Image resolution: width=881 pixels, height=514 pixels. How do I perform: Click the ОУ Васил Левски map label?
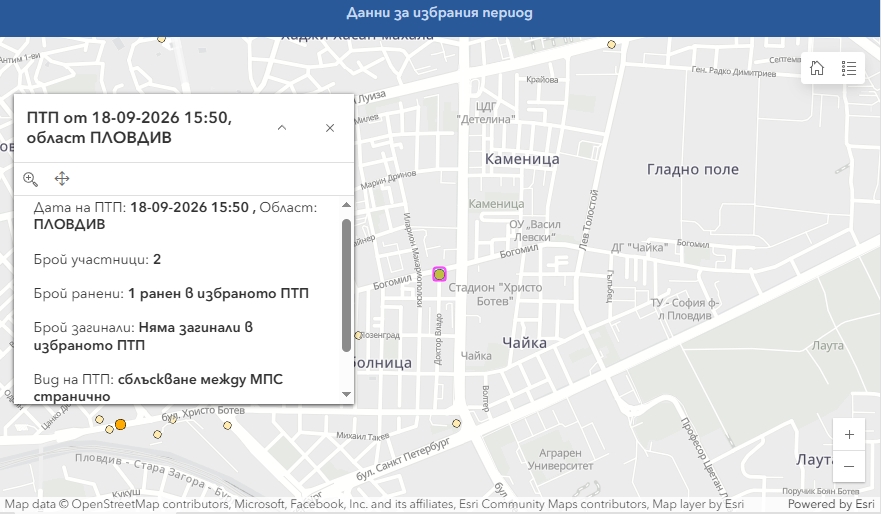pos(534,230)
